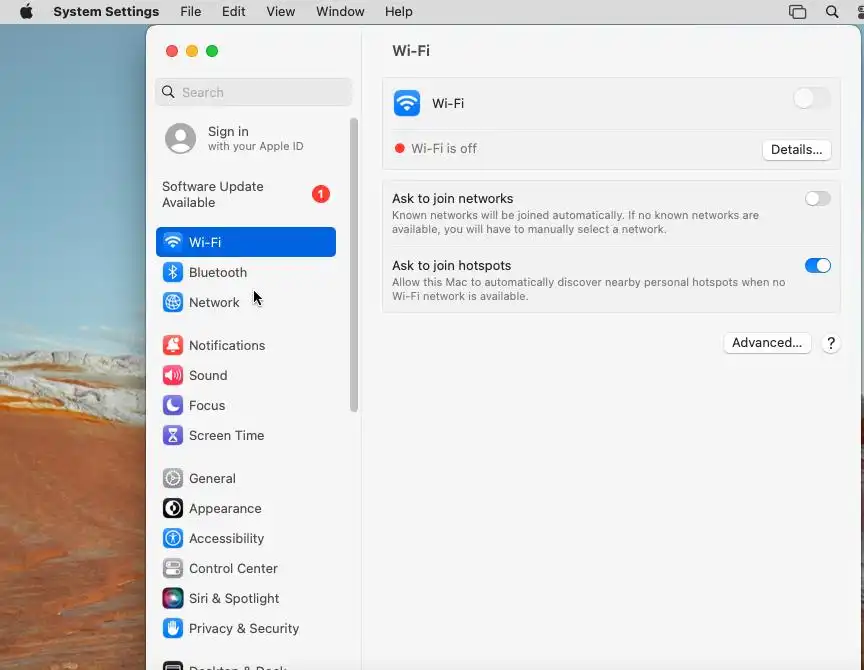Open the Advanced… Wi-Fi options
Viewport: 864px width, 670px height.
(767, 343)
